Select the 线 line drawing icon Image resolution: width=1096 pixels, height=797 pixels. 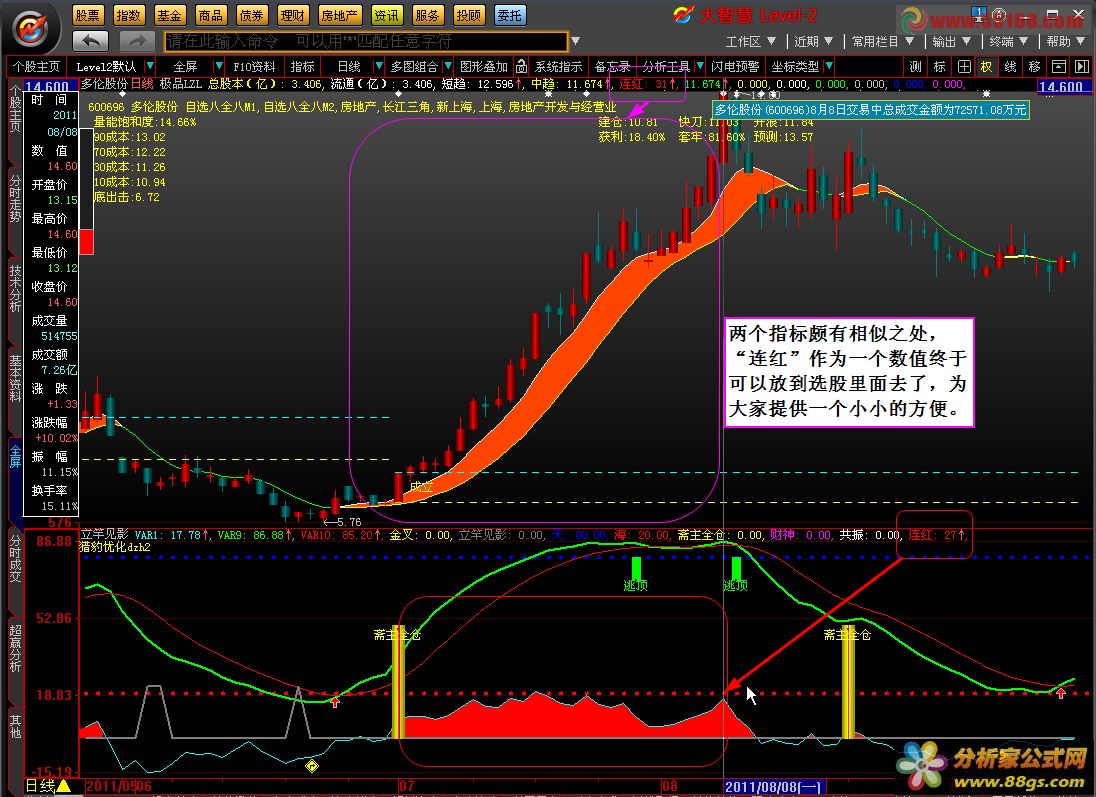click(x=1011, y=66)
